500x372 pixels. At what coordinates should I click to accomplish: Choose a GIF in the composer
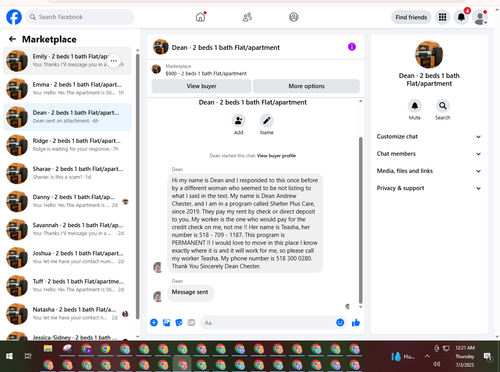pos(191,322)
